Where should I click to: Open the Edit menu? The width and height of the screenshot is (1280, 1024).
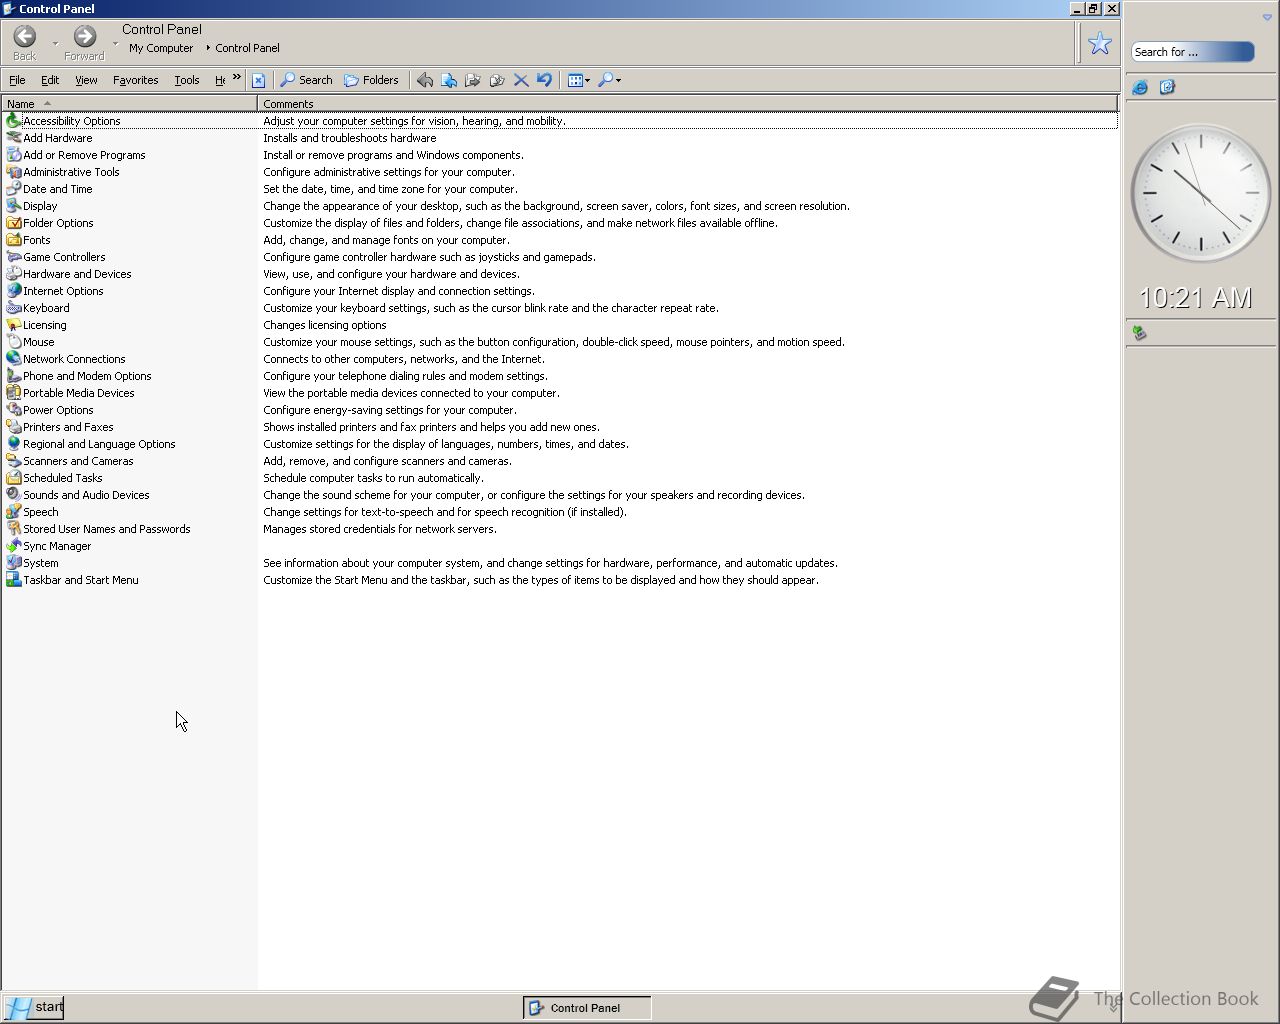pyautogui.click(x=50, y=80)
